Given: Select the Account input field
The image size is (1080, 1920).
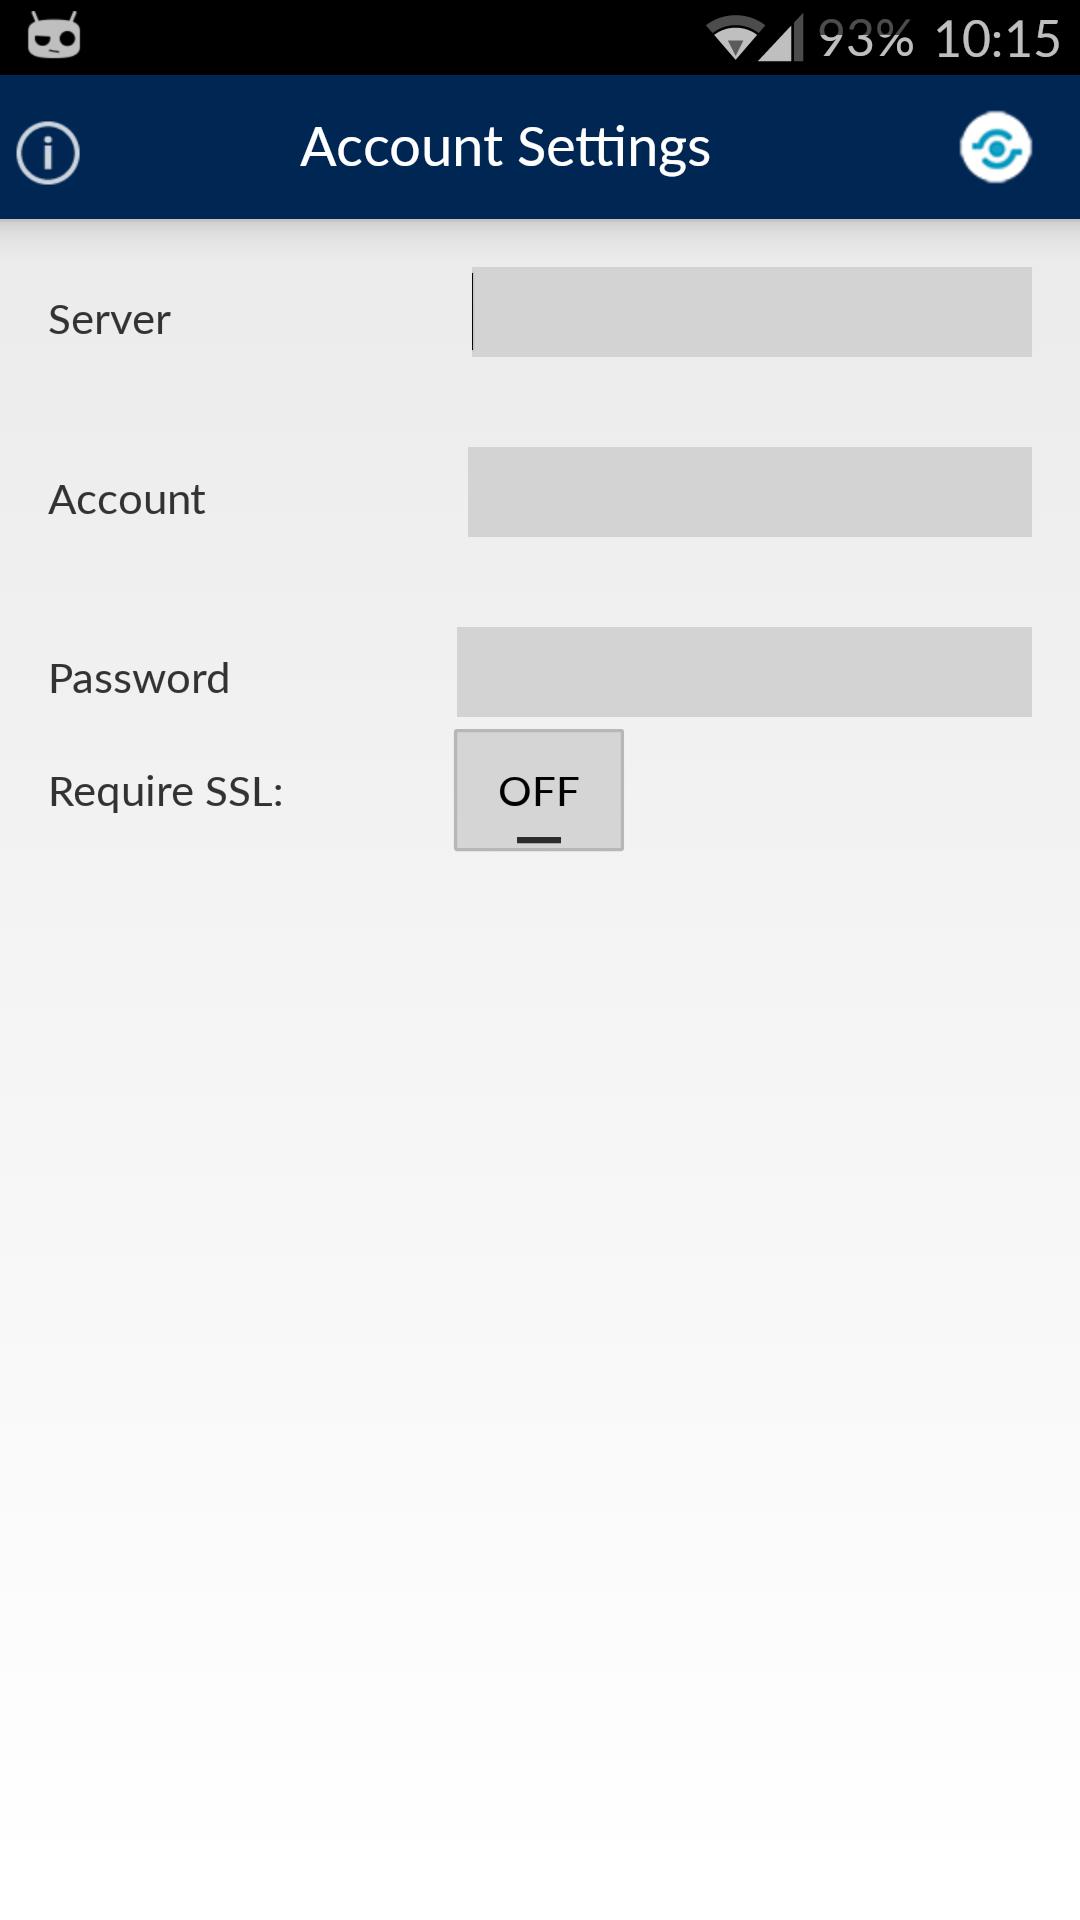Looking at the screenshot, I should click(750, 492).
